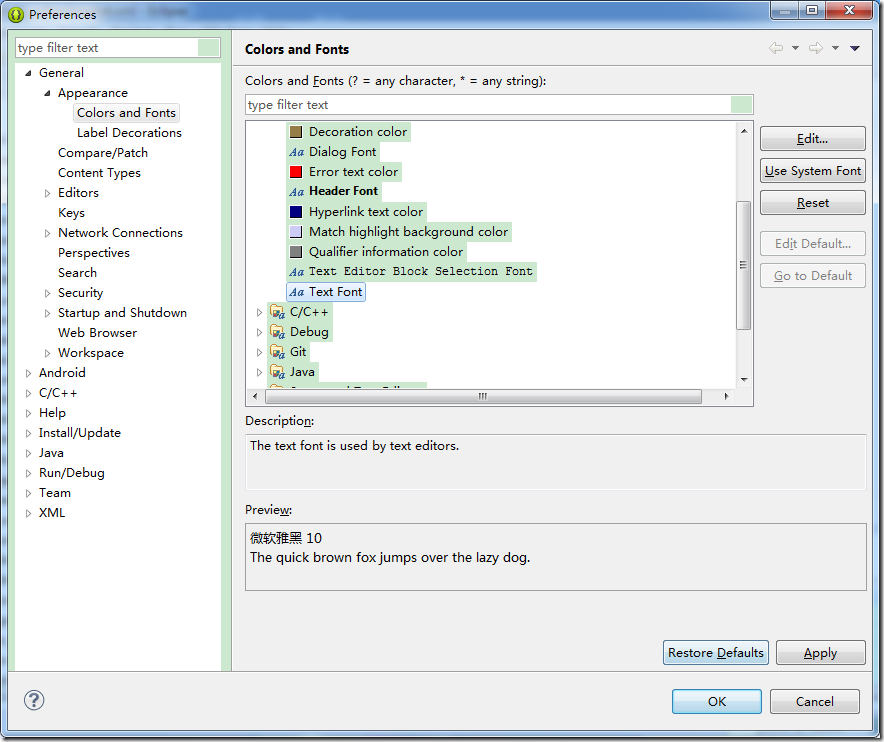This screenshot has height=742, width=884.
Task: Select the Qualifier information color swatch
Action: click(296, 252)
